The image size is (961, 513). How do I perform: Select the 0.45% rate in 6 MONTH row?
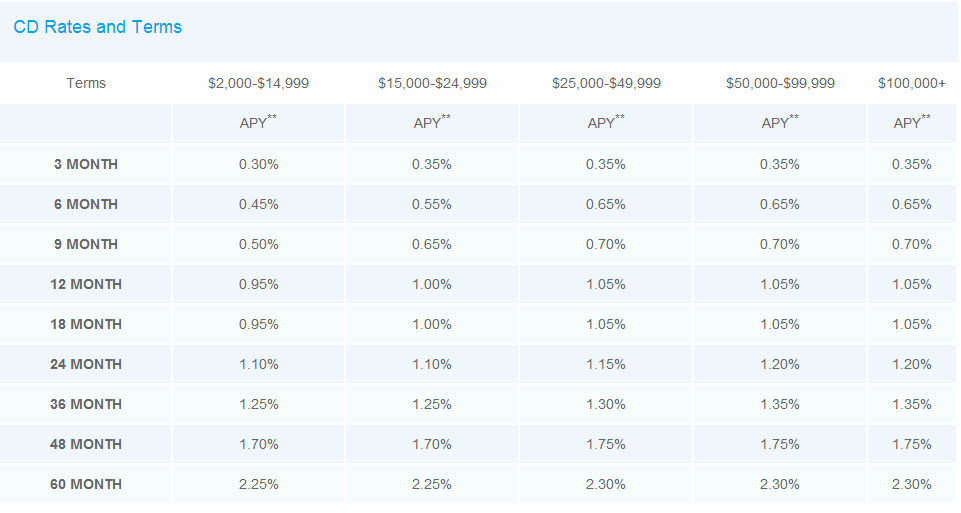click(x=258, y=204)
